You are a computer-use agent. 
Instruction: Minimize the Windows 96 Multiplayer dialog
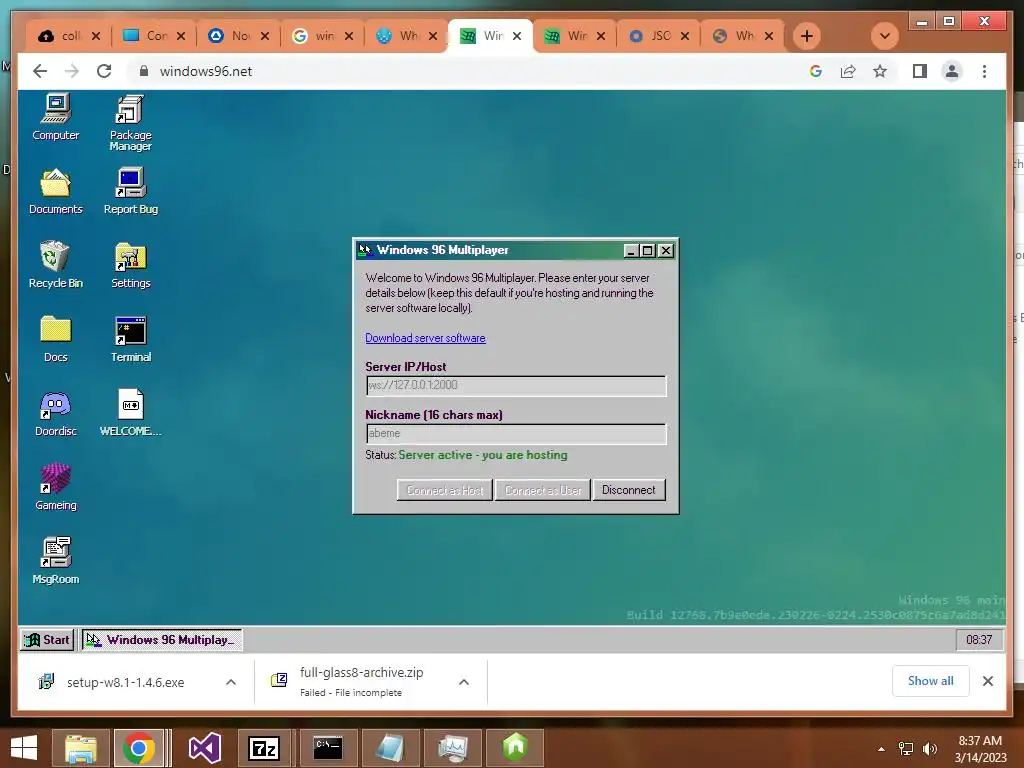tap(631, 250)
